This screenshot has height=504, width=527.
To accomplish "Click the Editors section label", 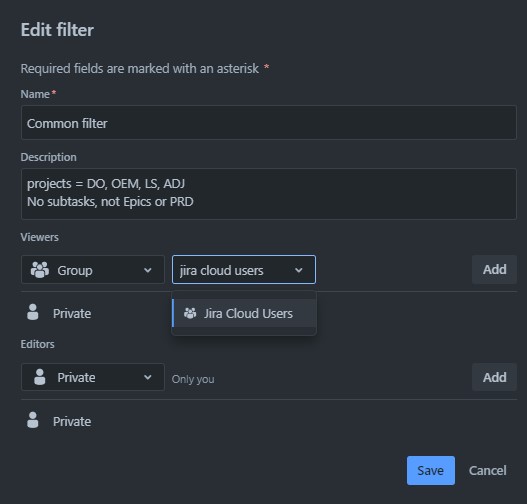I will click(37, 344).
